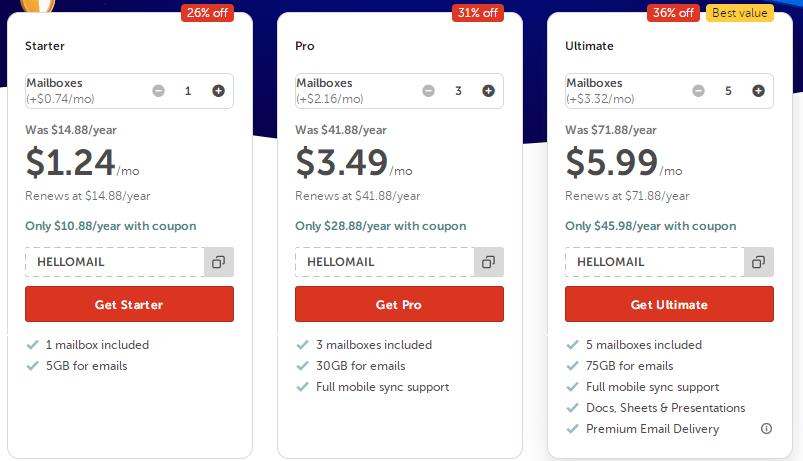Screen dimensions: 803x461
Task: Select the Starter coupon code field
Action: coord(114,262)
